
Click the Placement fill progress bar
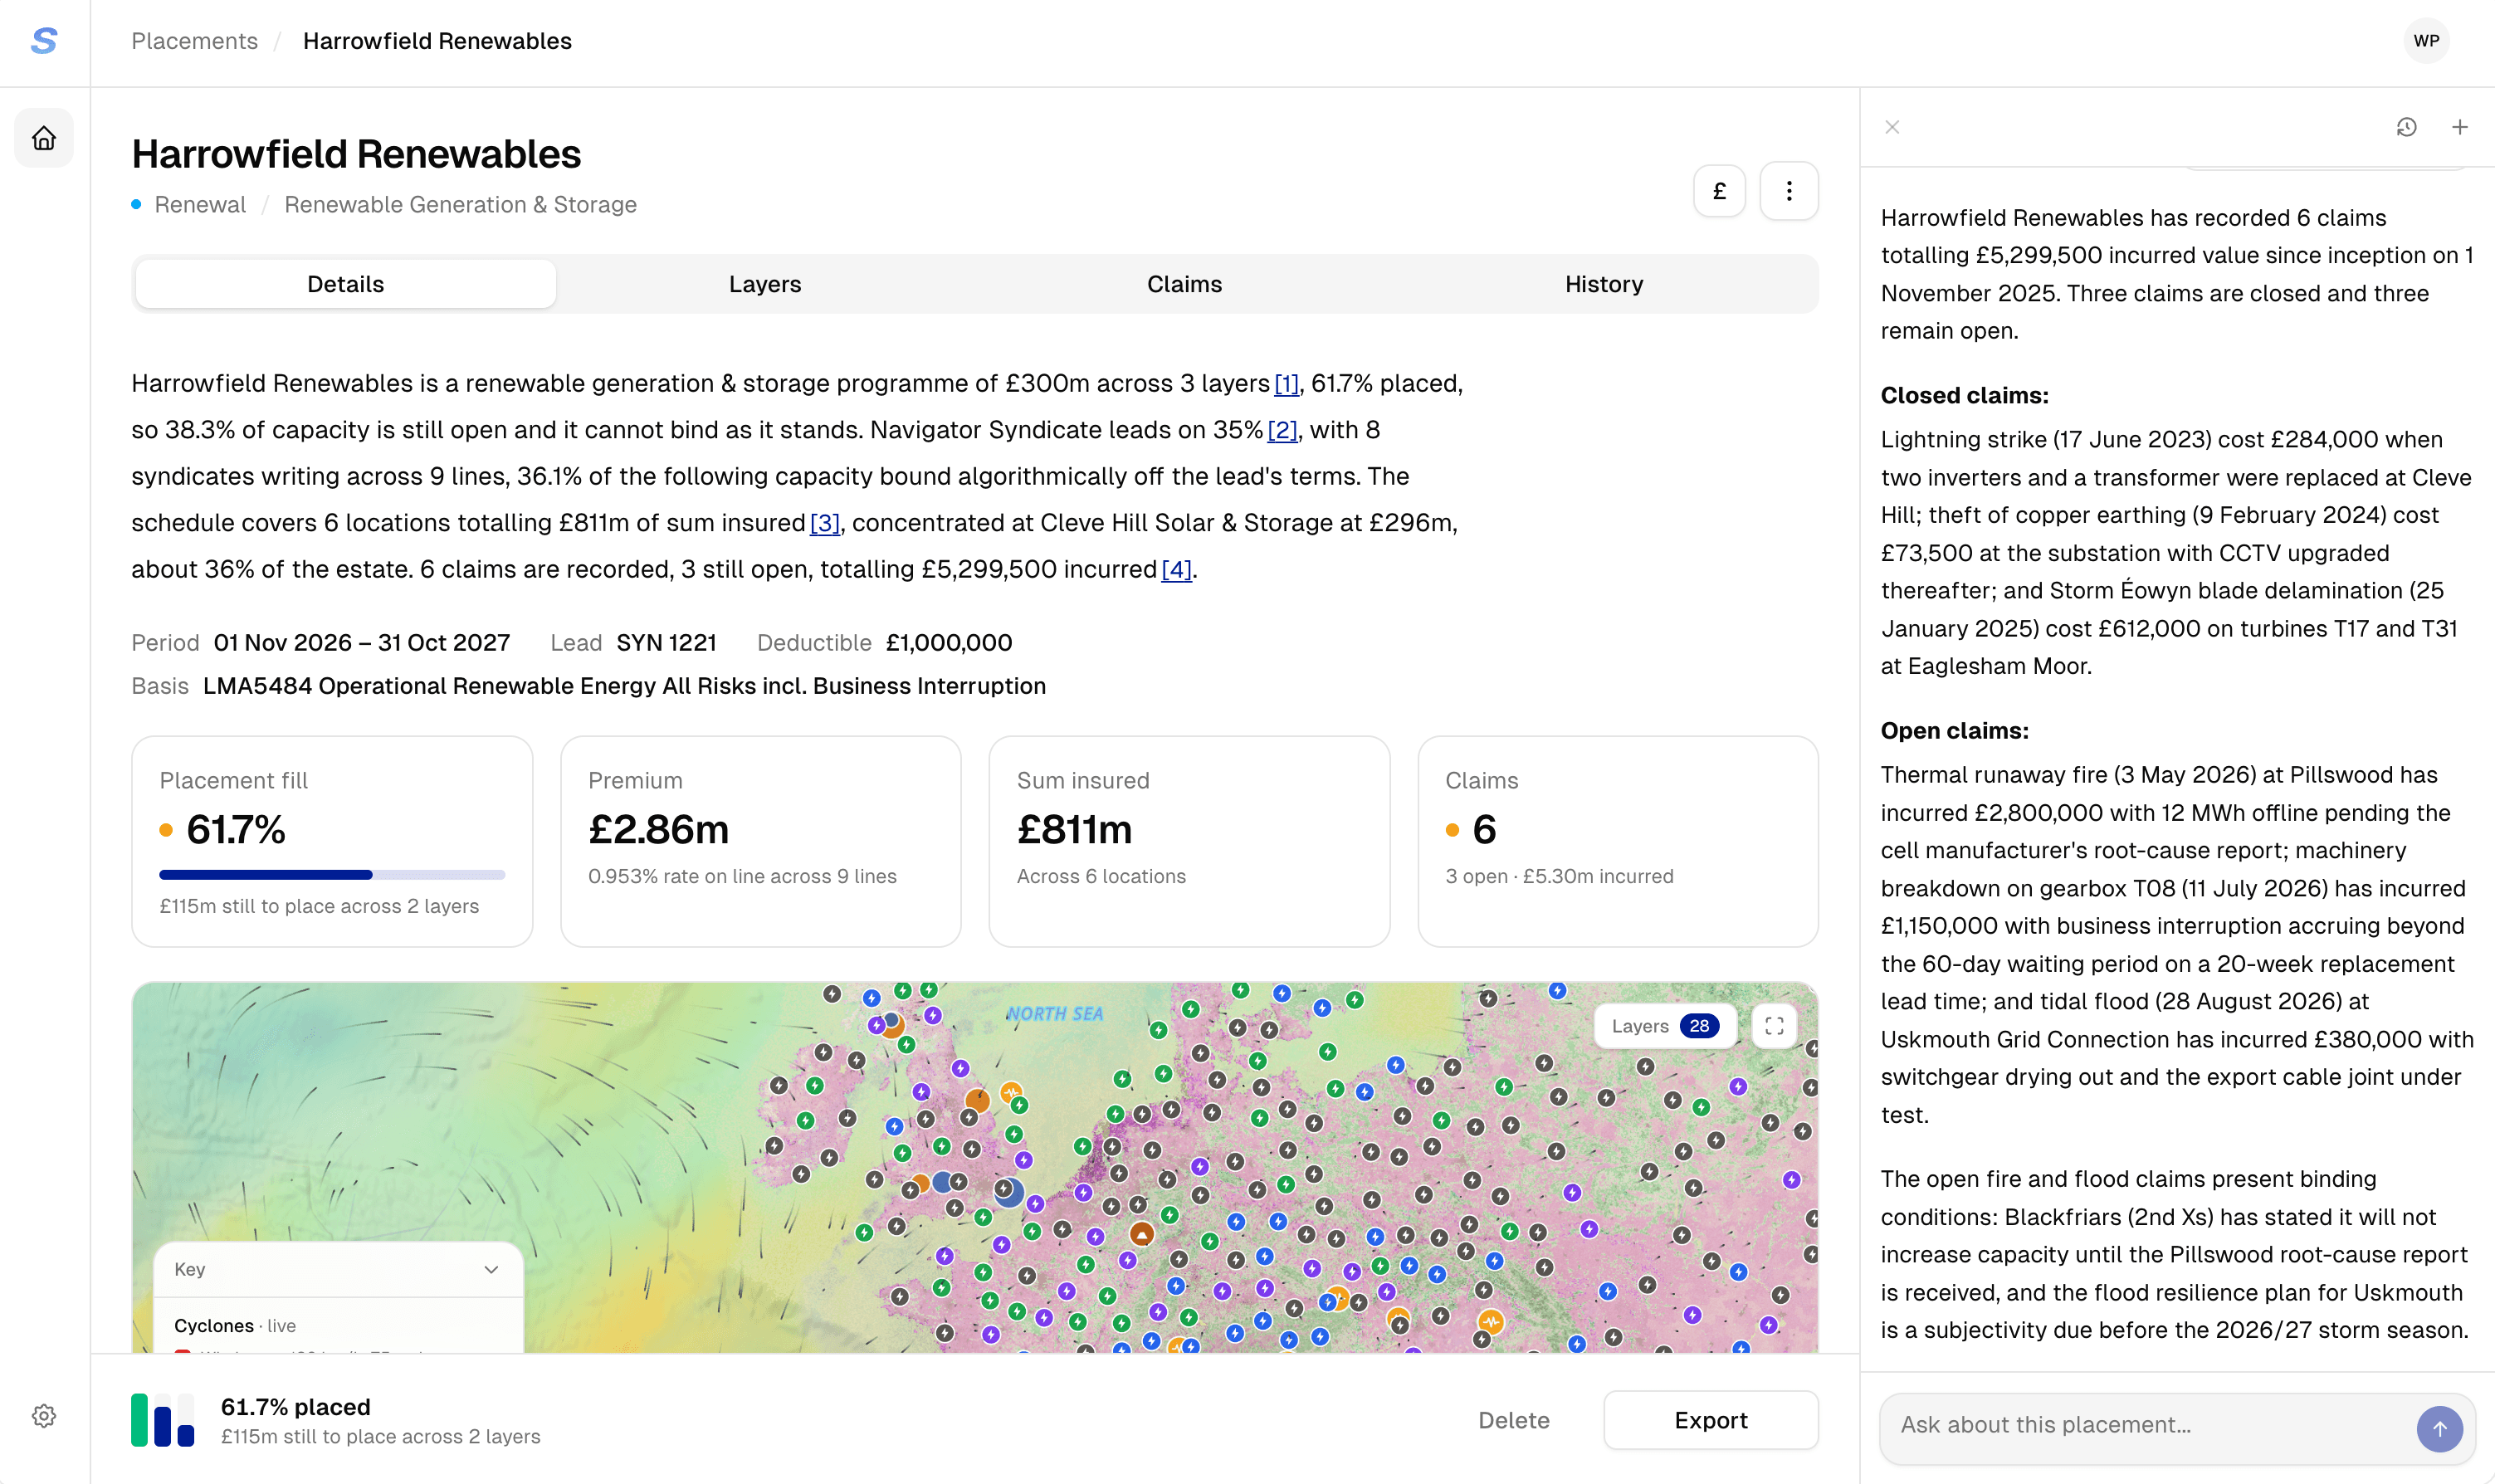[332, 875]
